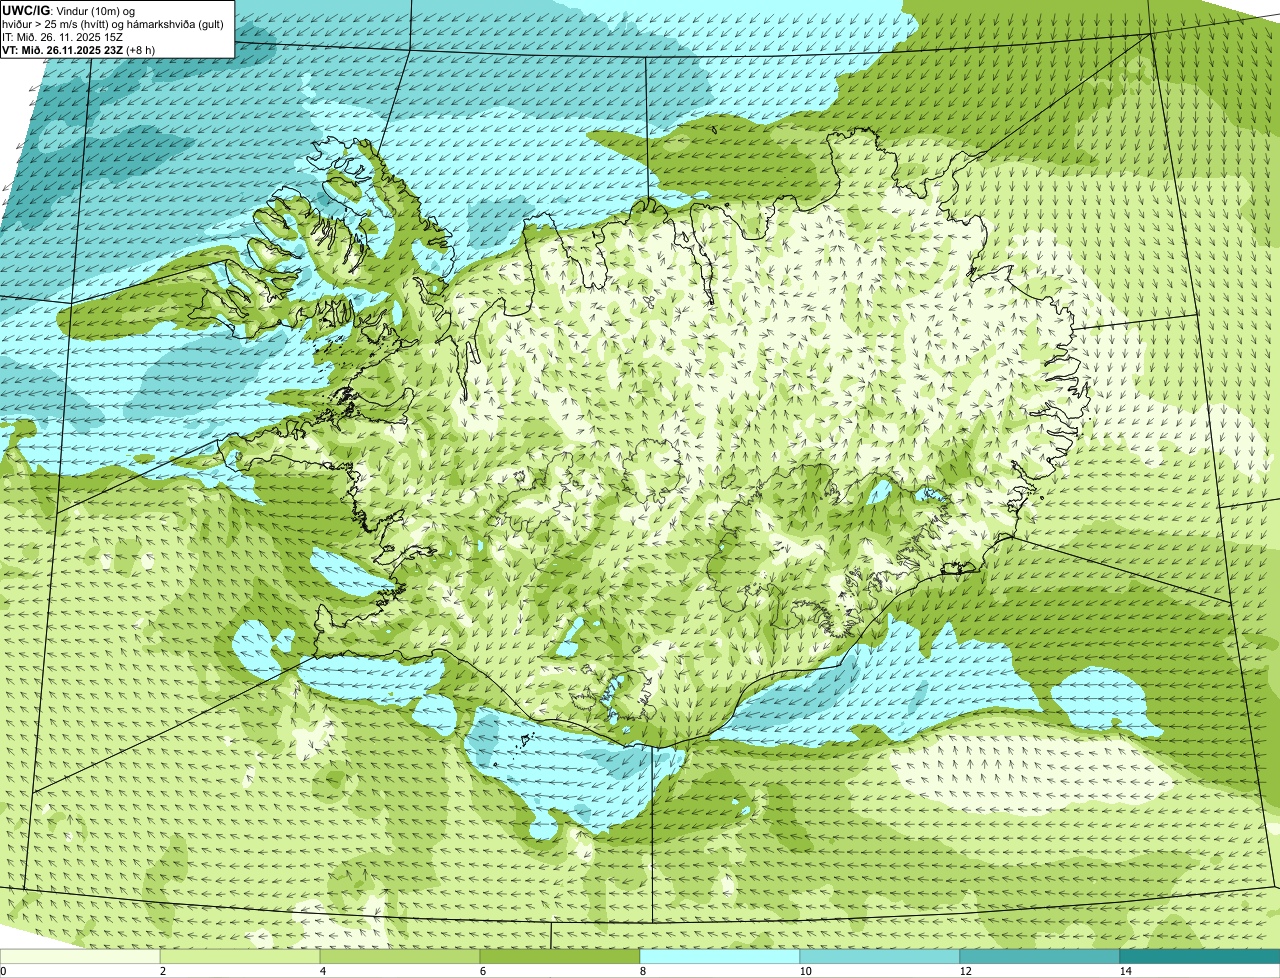Click the scale label '14'
Image resolution: width=1280 pixels, height=978 pixels.
point(1125,971)
